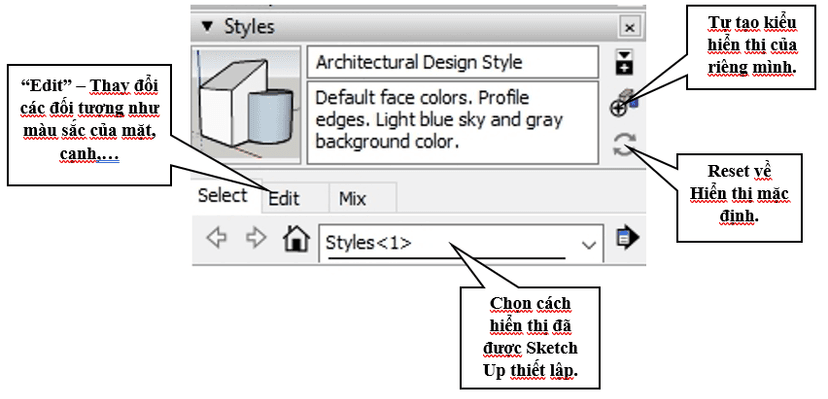Create a new style icon

624,103
